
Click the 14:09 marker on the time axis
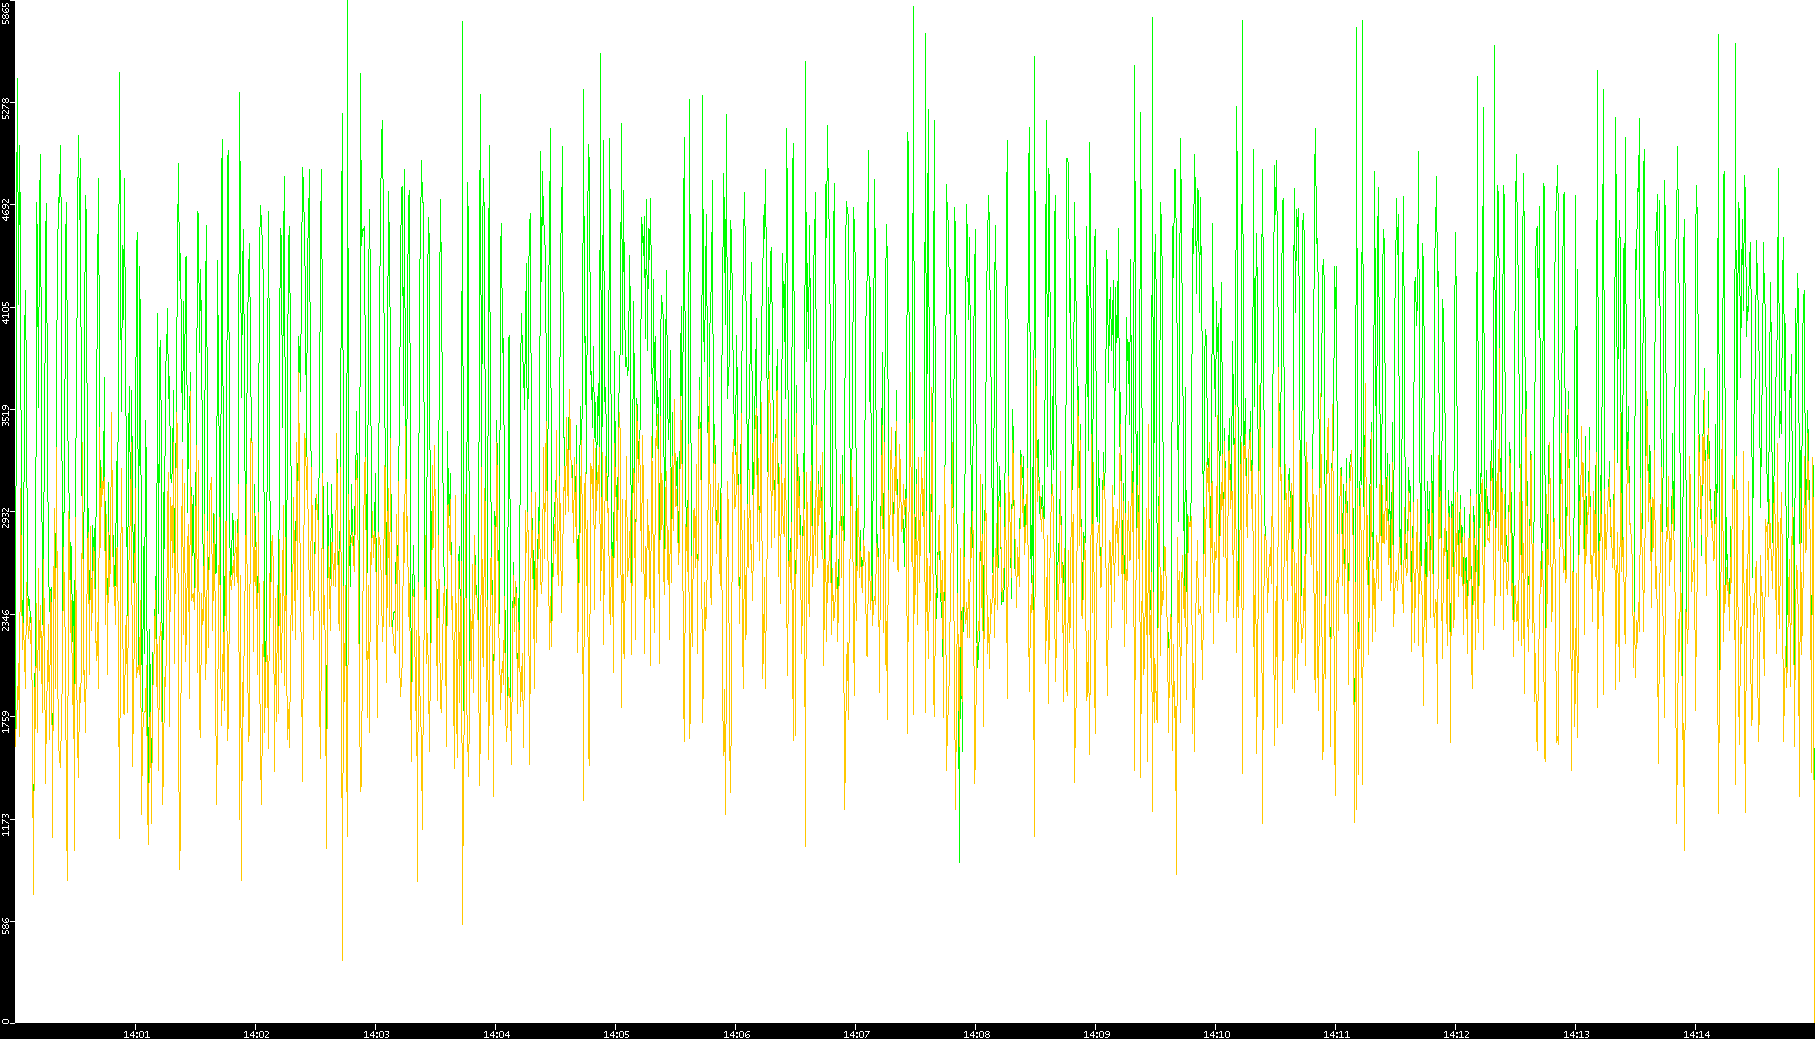(1096, 1033)
